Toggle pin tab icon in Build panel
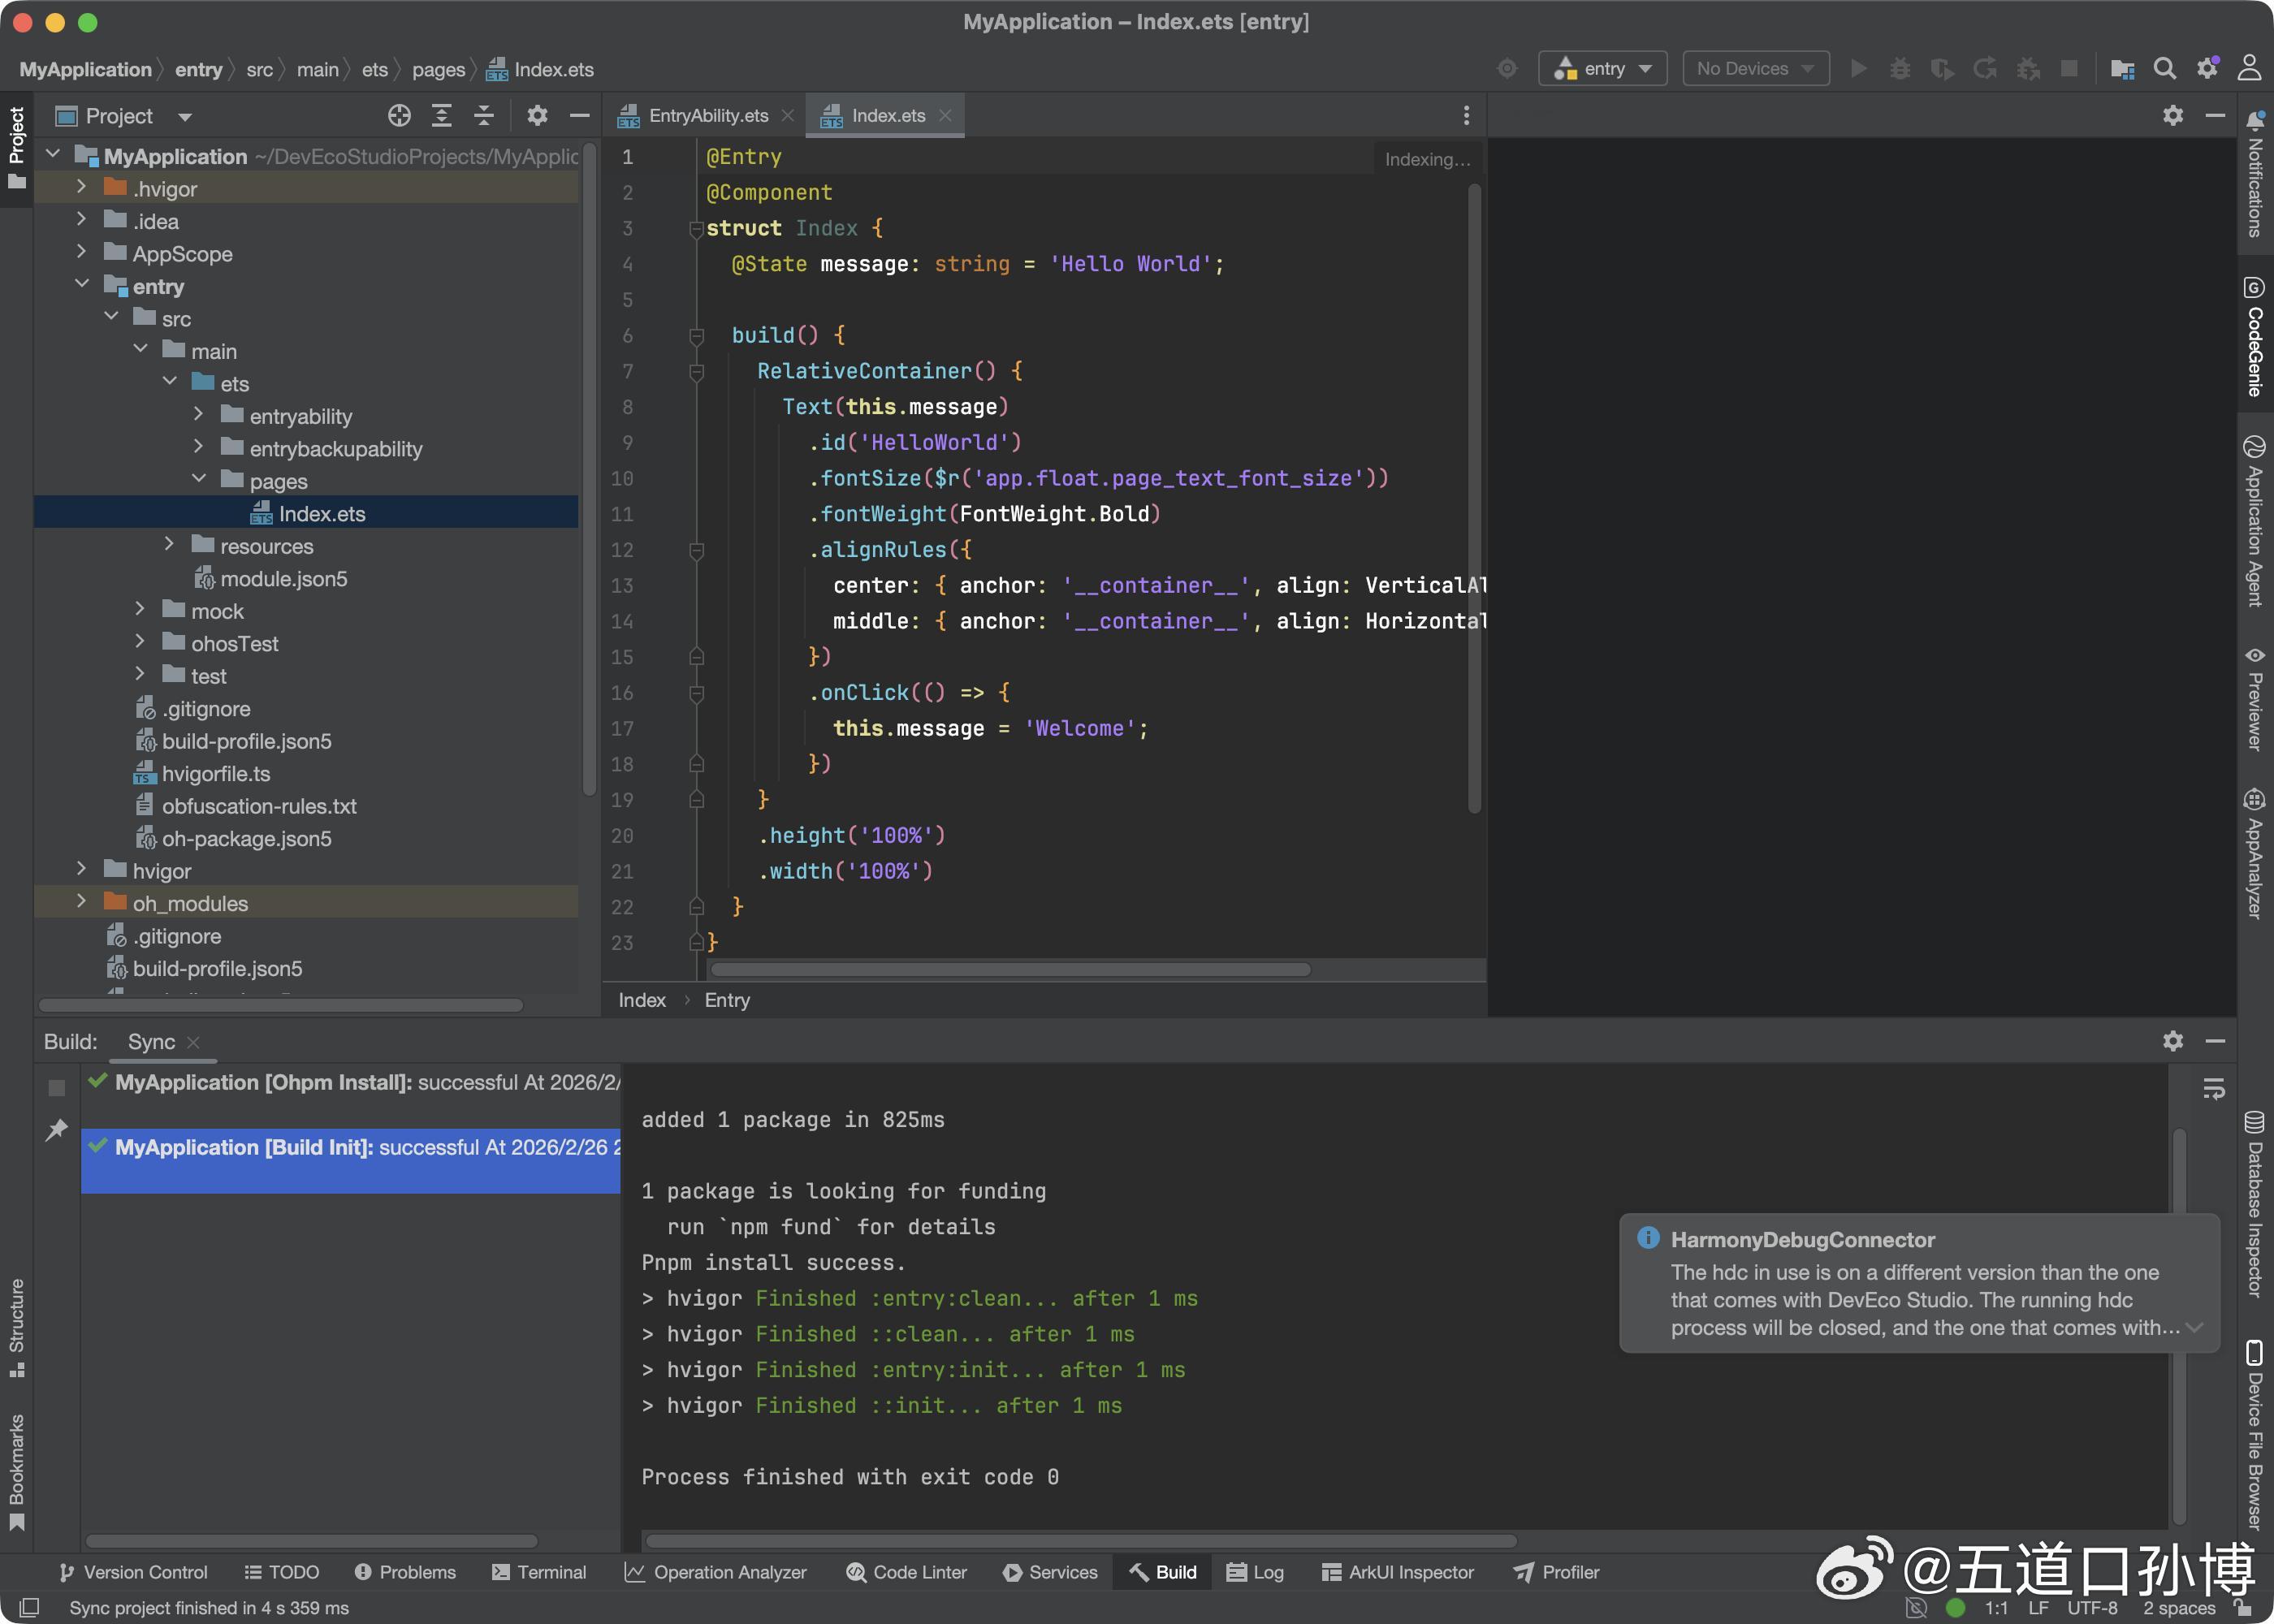The image size is (2274, 1624). coord(57,1130)
